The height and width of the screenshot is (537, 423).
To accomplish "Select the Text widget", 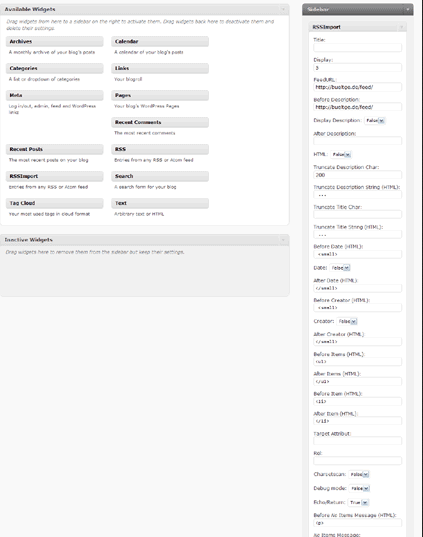I will (160, 203).
